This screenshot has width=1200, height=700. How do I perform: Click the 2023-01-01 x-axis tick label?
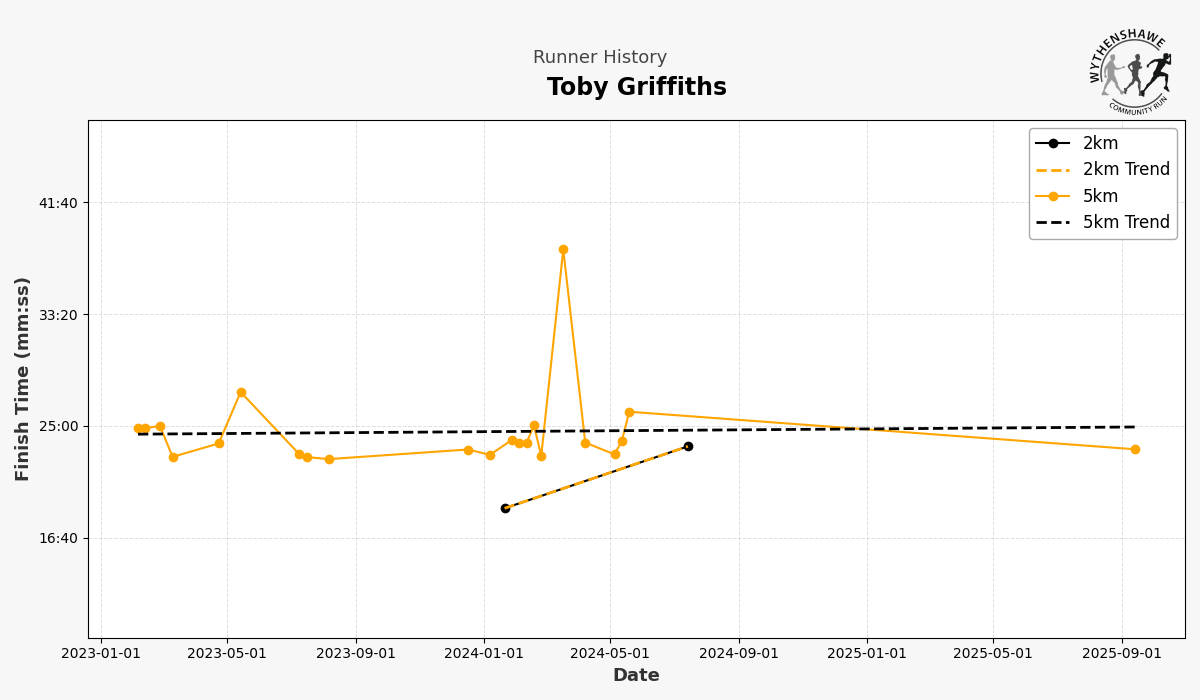pos(101,654)
